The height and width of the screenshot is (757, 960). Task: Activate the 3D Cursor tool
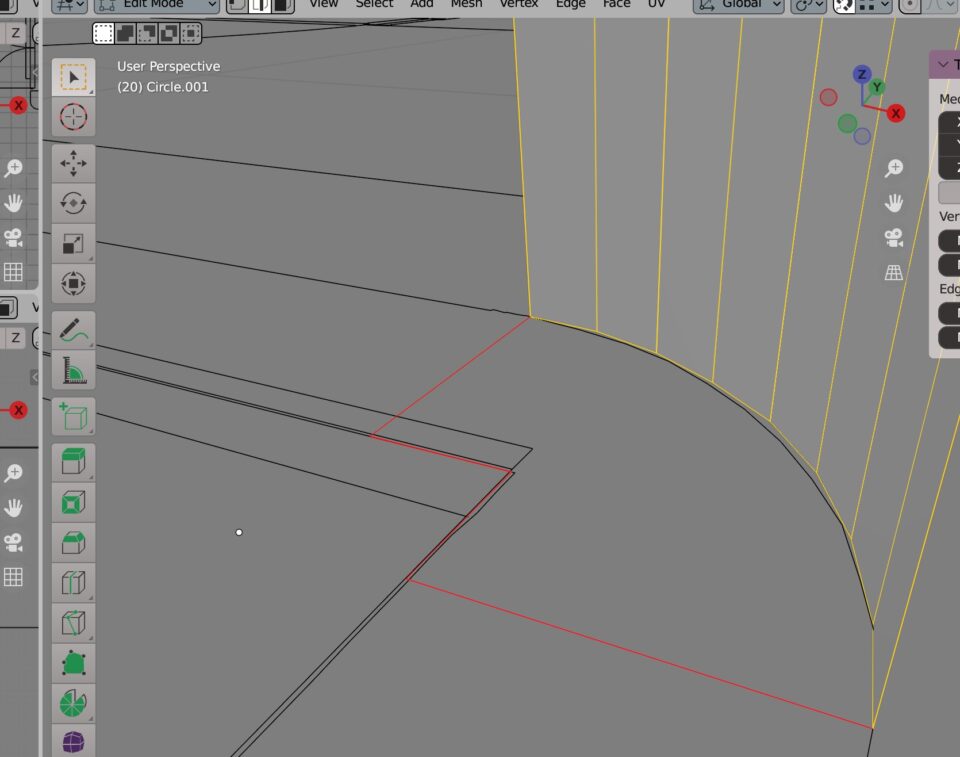(73, 116)
